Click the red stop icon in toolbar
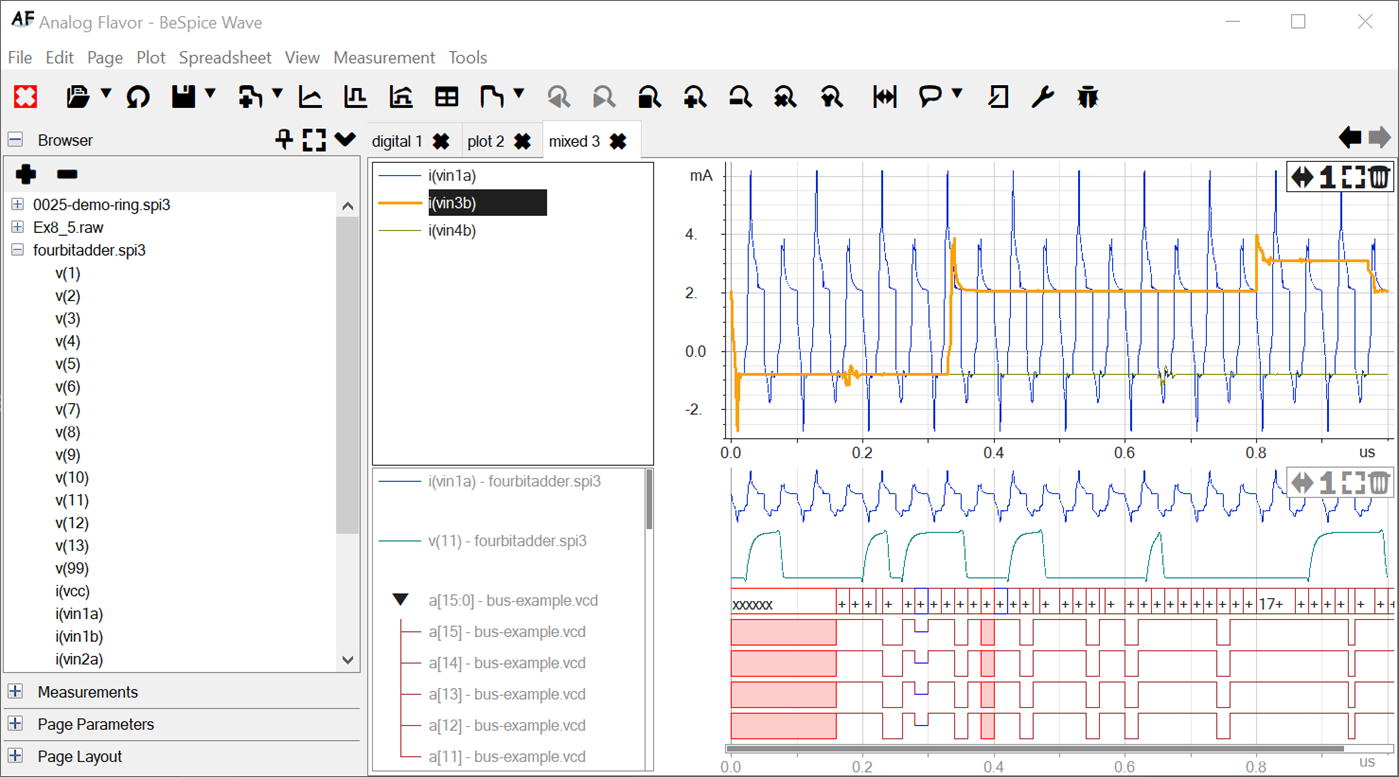Screen dimensions: 1399x777 click(x=26, y=97)
